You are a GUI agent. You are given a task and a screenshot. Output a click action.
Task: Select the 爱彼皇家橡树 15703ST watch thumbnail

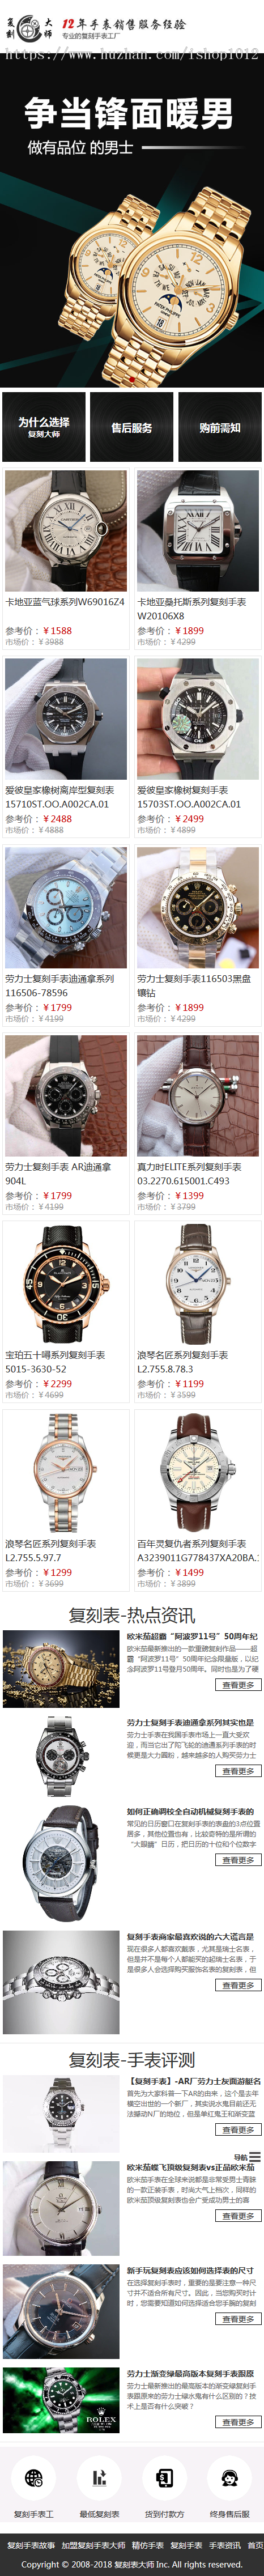198,719
